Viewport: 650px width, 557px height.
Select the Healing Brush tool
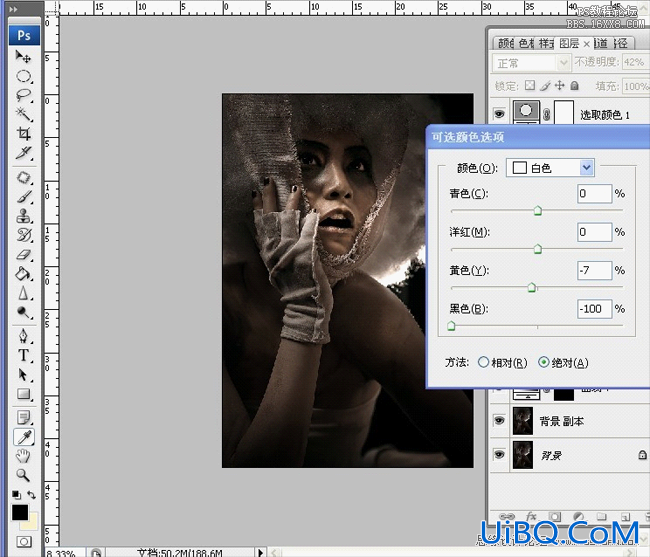23,177
